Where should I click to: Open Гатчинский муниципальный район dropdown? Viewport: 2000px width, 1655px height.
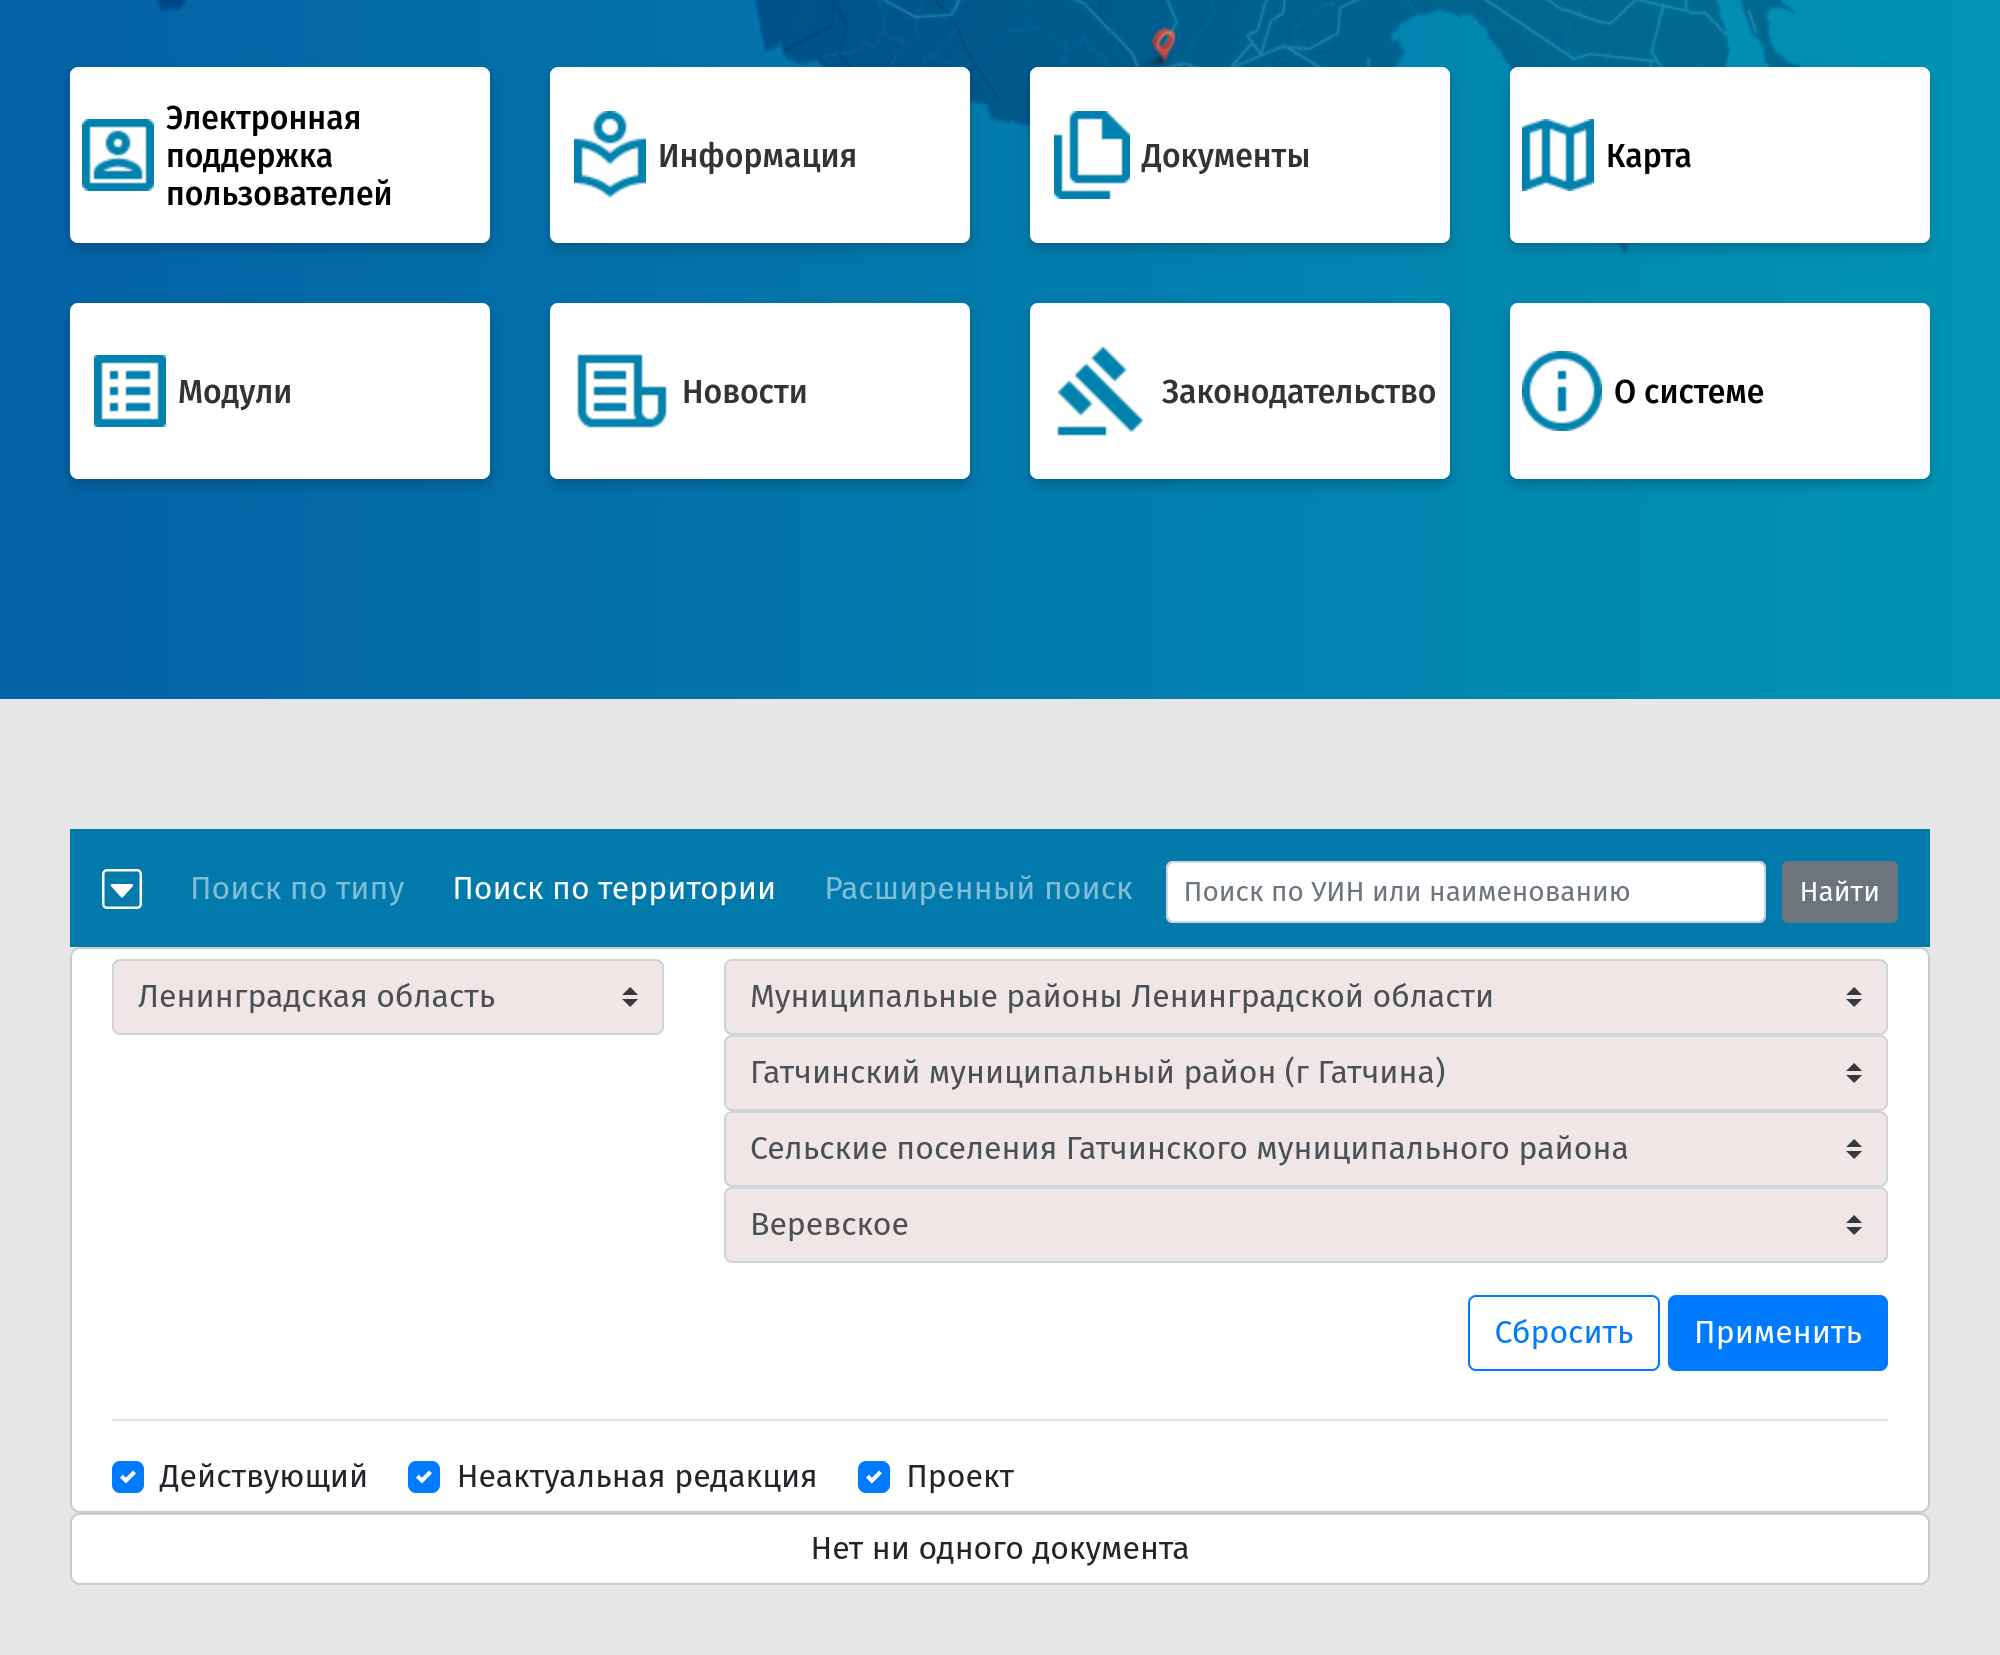1306,1073
